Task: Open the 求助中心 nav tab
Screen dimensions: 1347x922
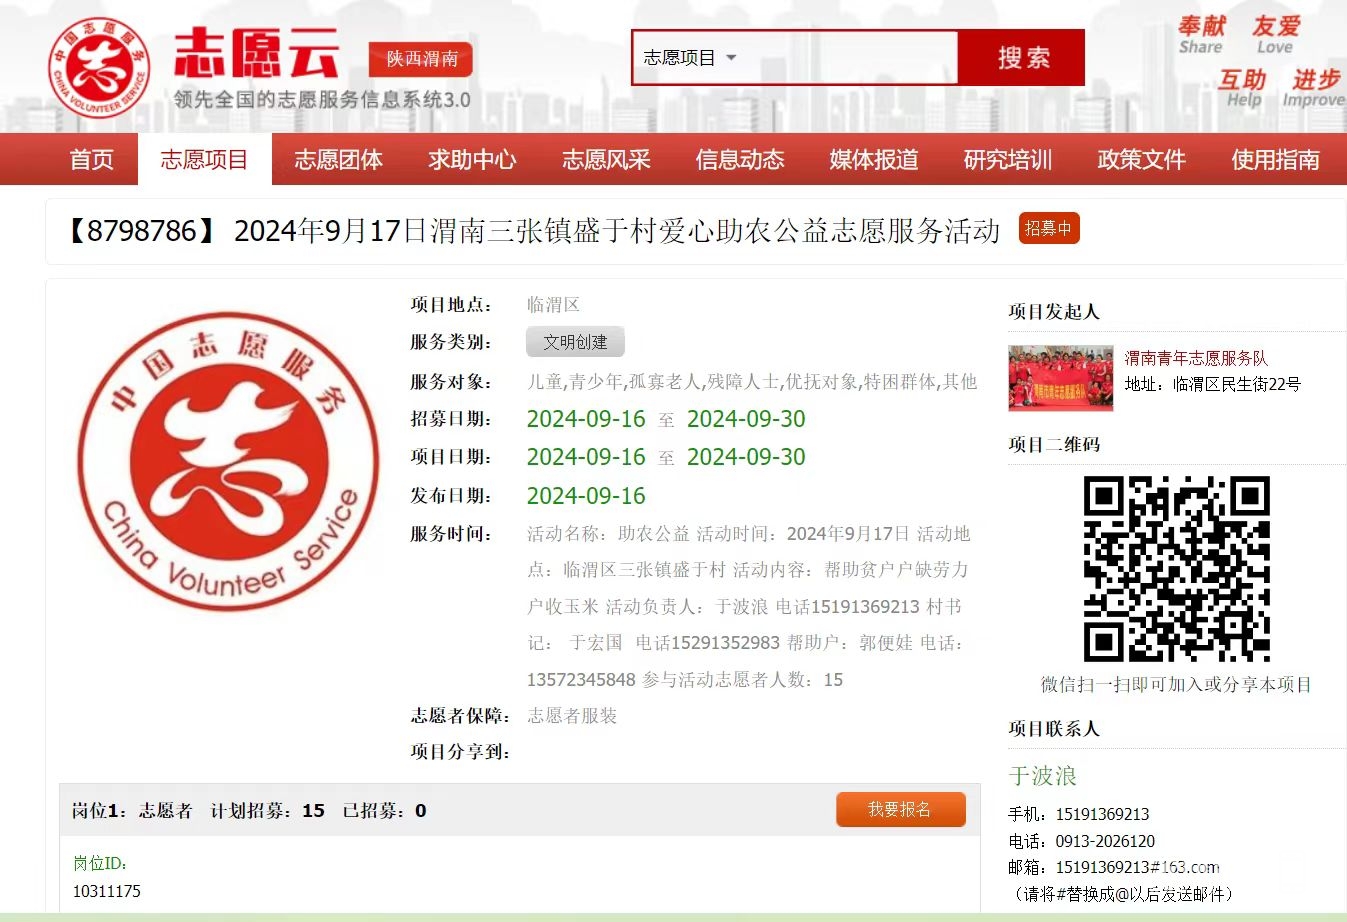Action: pyautogui.click(x=472, y=160)
